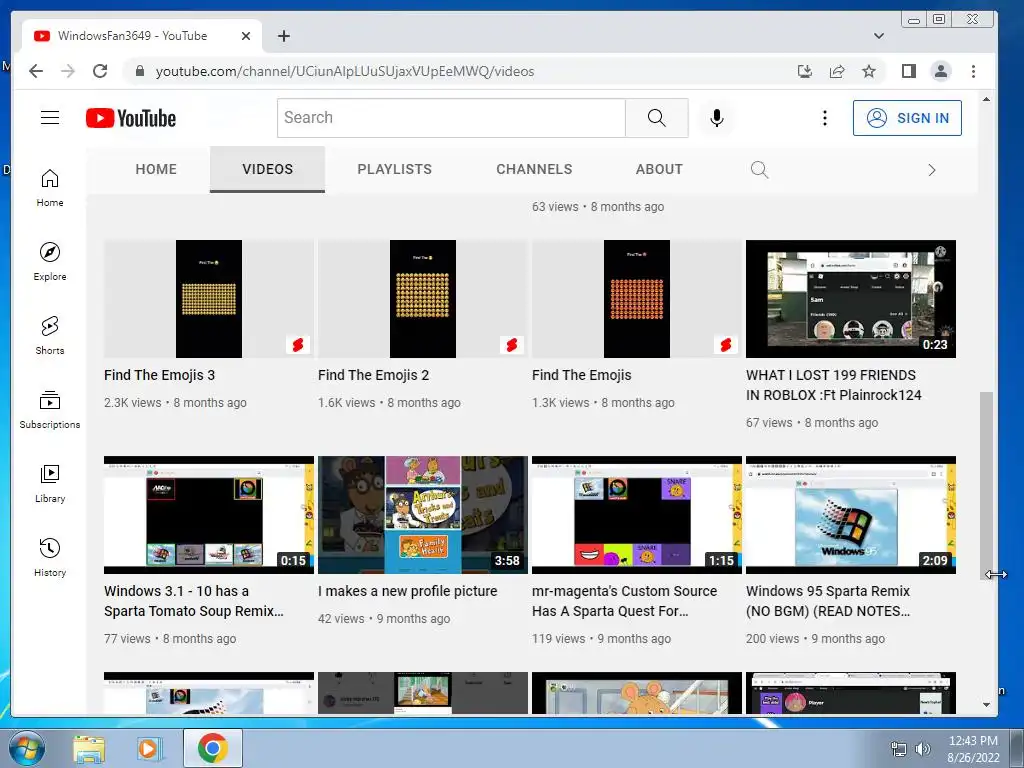Share this page icon

tap(837, 71)
